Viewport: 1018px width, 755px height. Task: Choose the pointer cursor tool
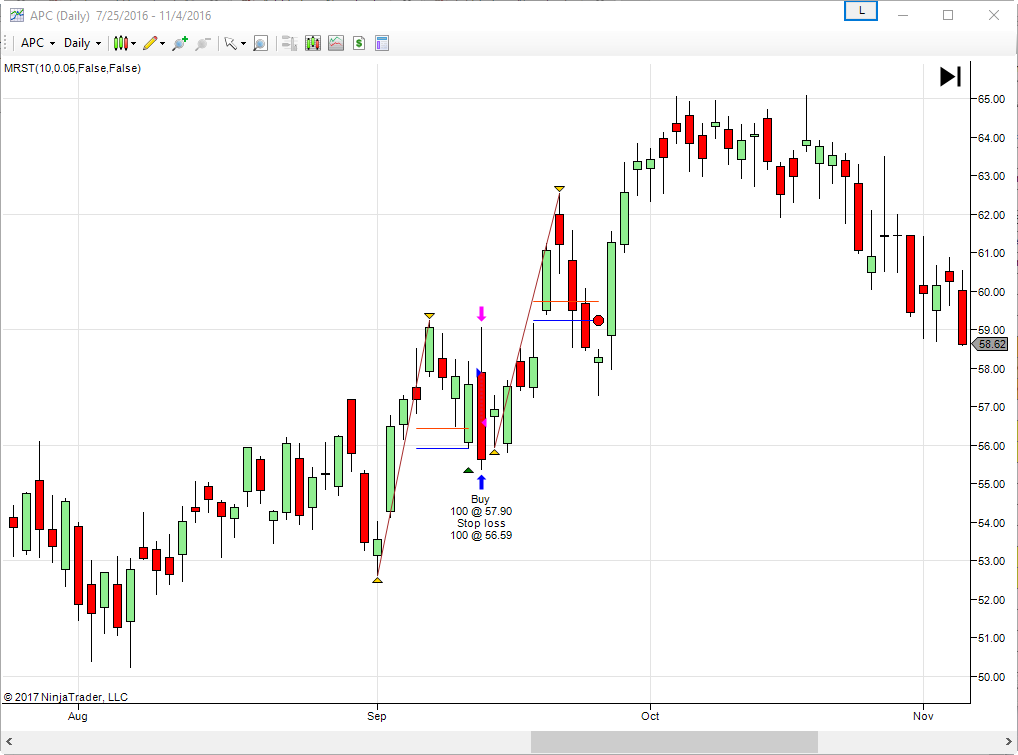pyautogui.click(x=230, y=43)
